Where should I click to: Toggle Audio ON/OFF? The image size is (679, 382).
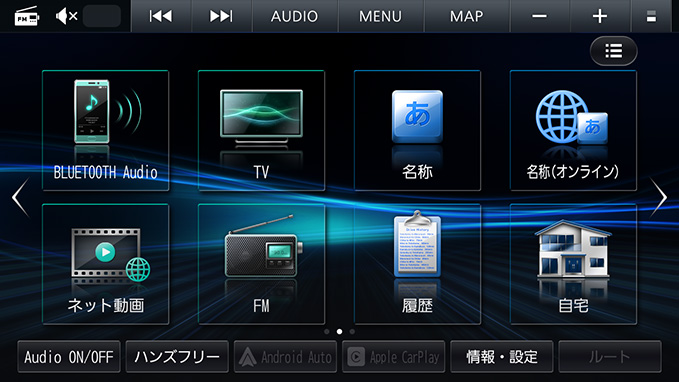coord(69,357)
